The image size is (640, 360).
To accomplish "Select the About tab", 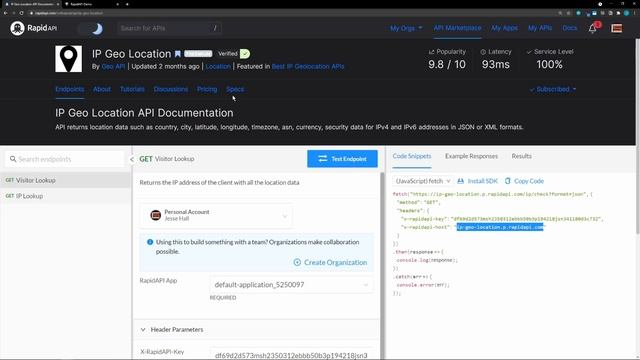I will [102, 89].
